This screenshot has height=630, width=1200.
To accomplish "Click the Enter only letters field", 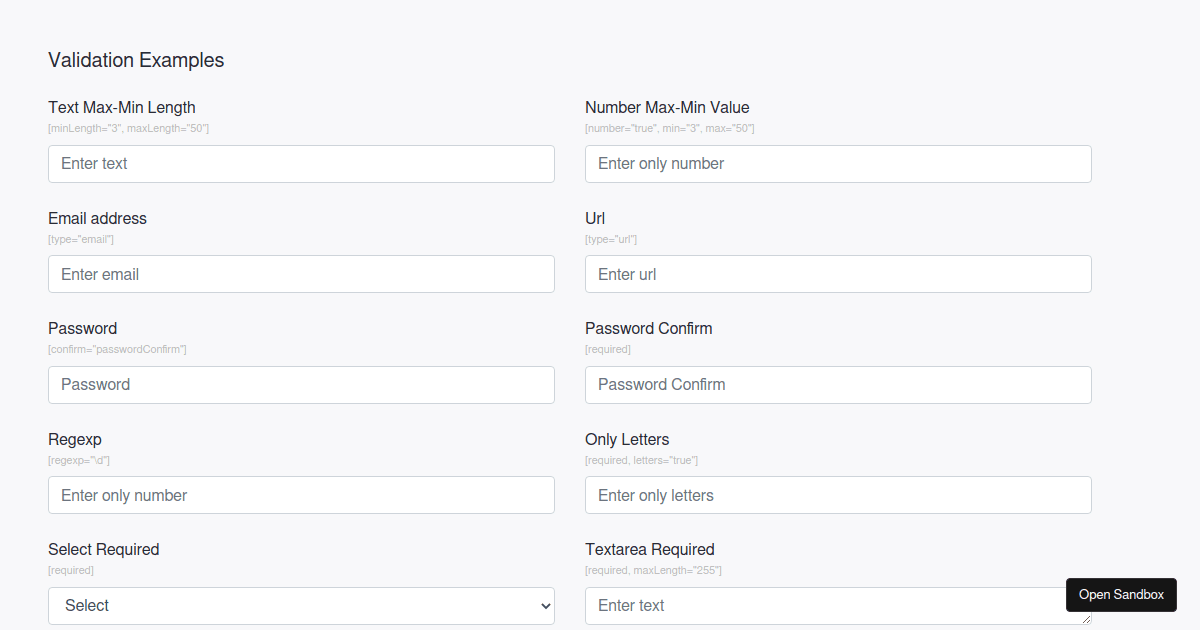I will 838,495.
